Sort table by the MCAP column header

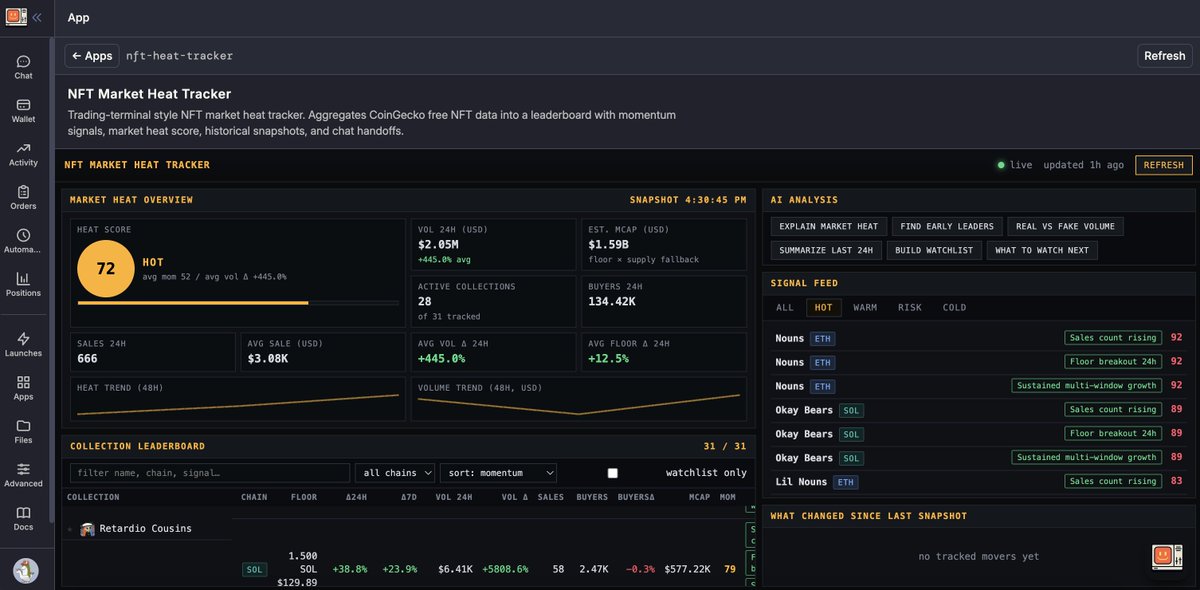click(x=700, y=497)
